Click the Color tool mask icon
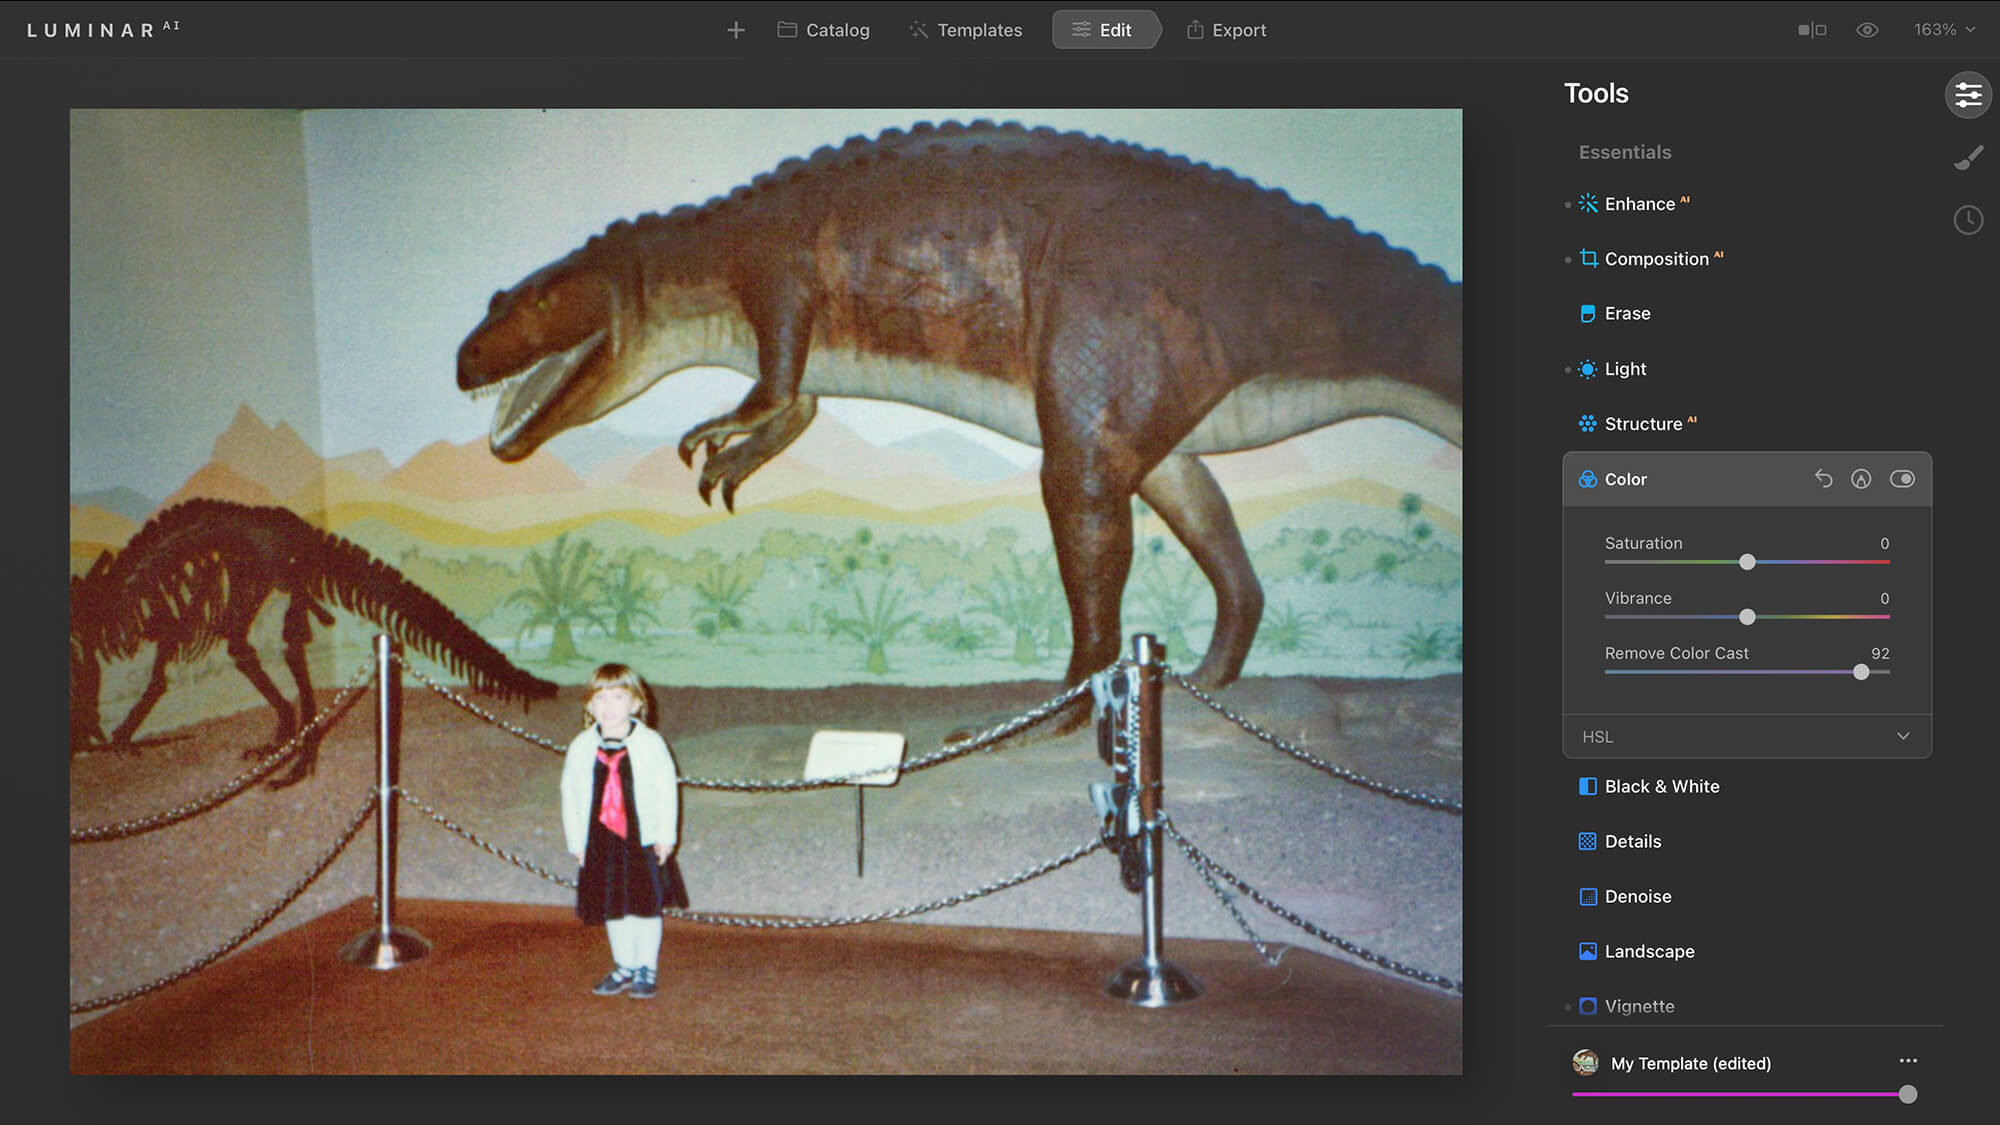 pos(1860,479)
